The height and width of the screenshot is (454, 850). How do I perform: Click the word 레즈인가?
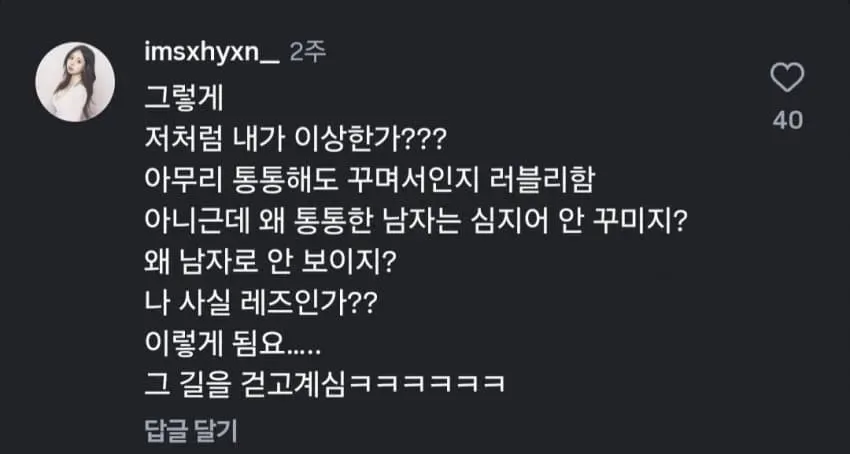point(308,304)
